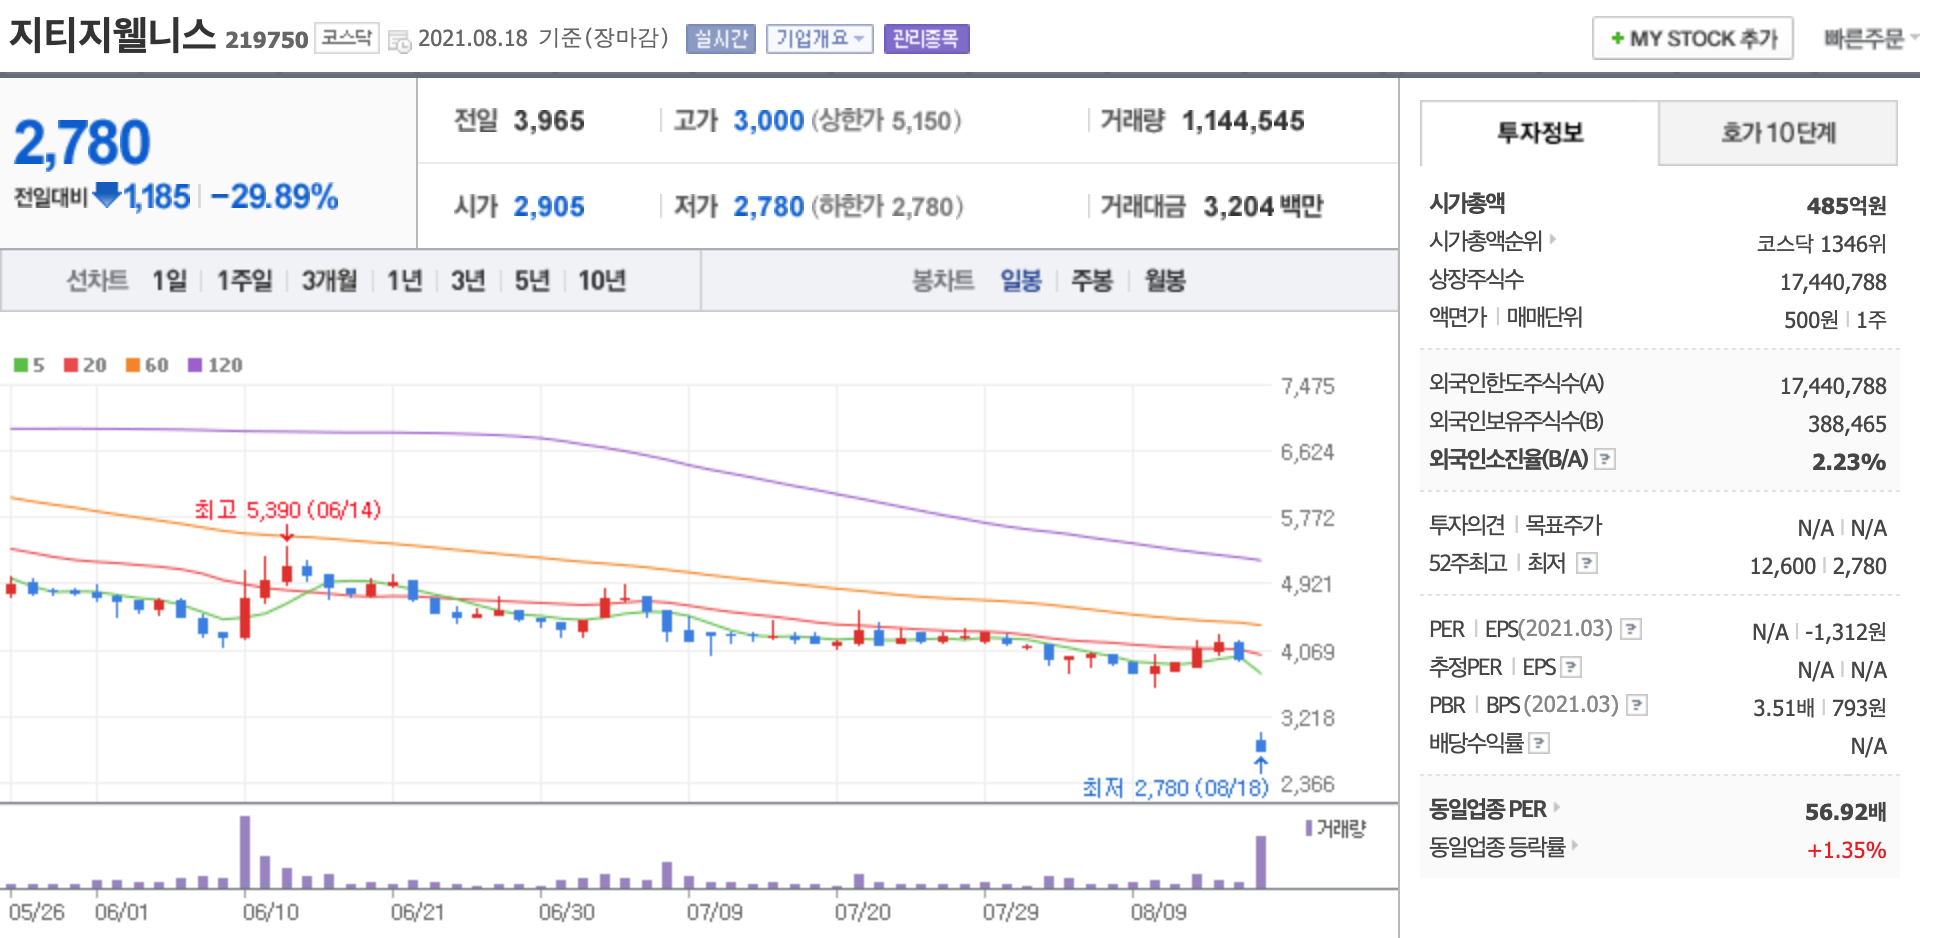Click the -29.89% change value

pos(275,197)
